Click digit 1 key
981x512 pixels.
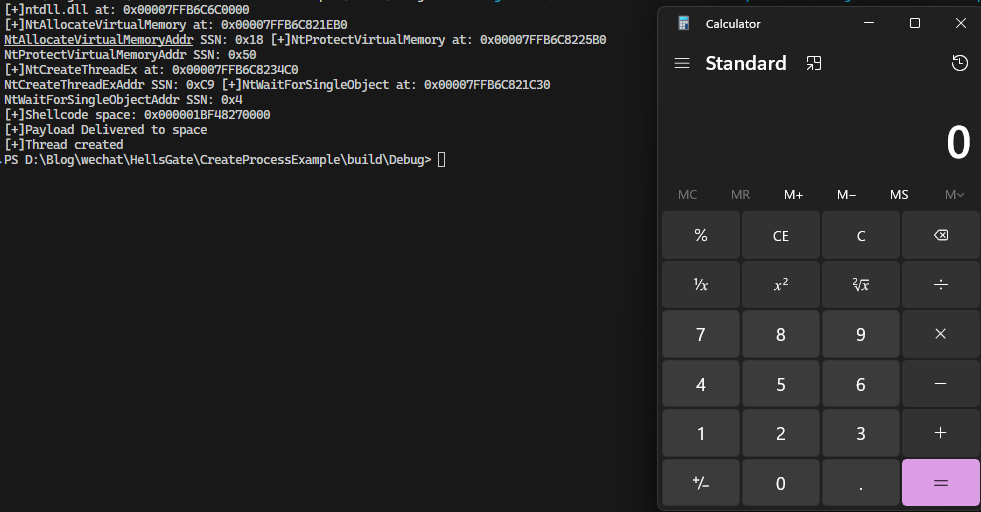point(701,433)
